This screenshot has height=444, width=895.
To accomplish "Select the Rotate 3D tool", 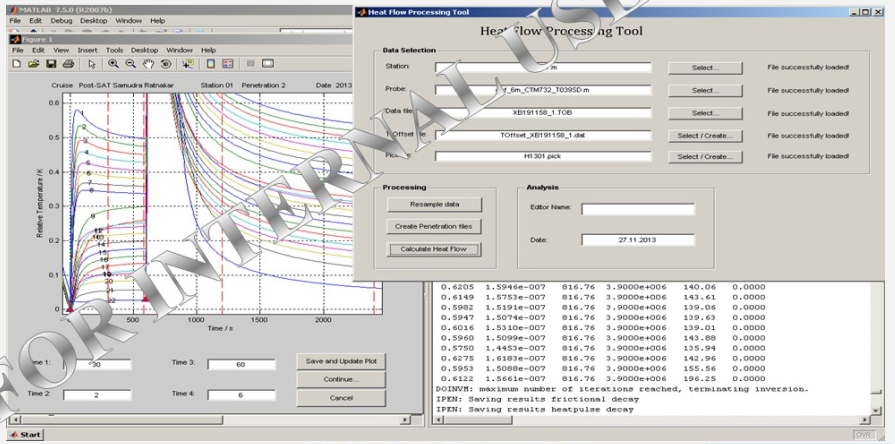I will (164, 64).
